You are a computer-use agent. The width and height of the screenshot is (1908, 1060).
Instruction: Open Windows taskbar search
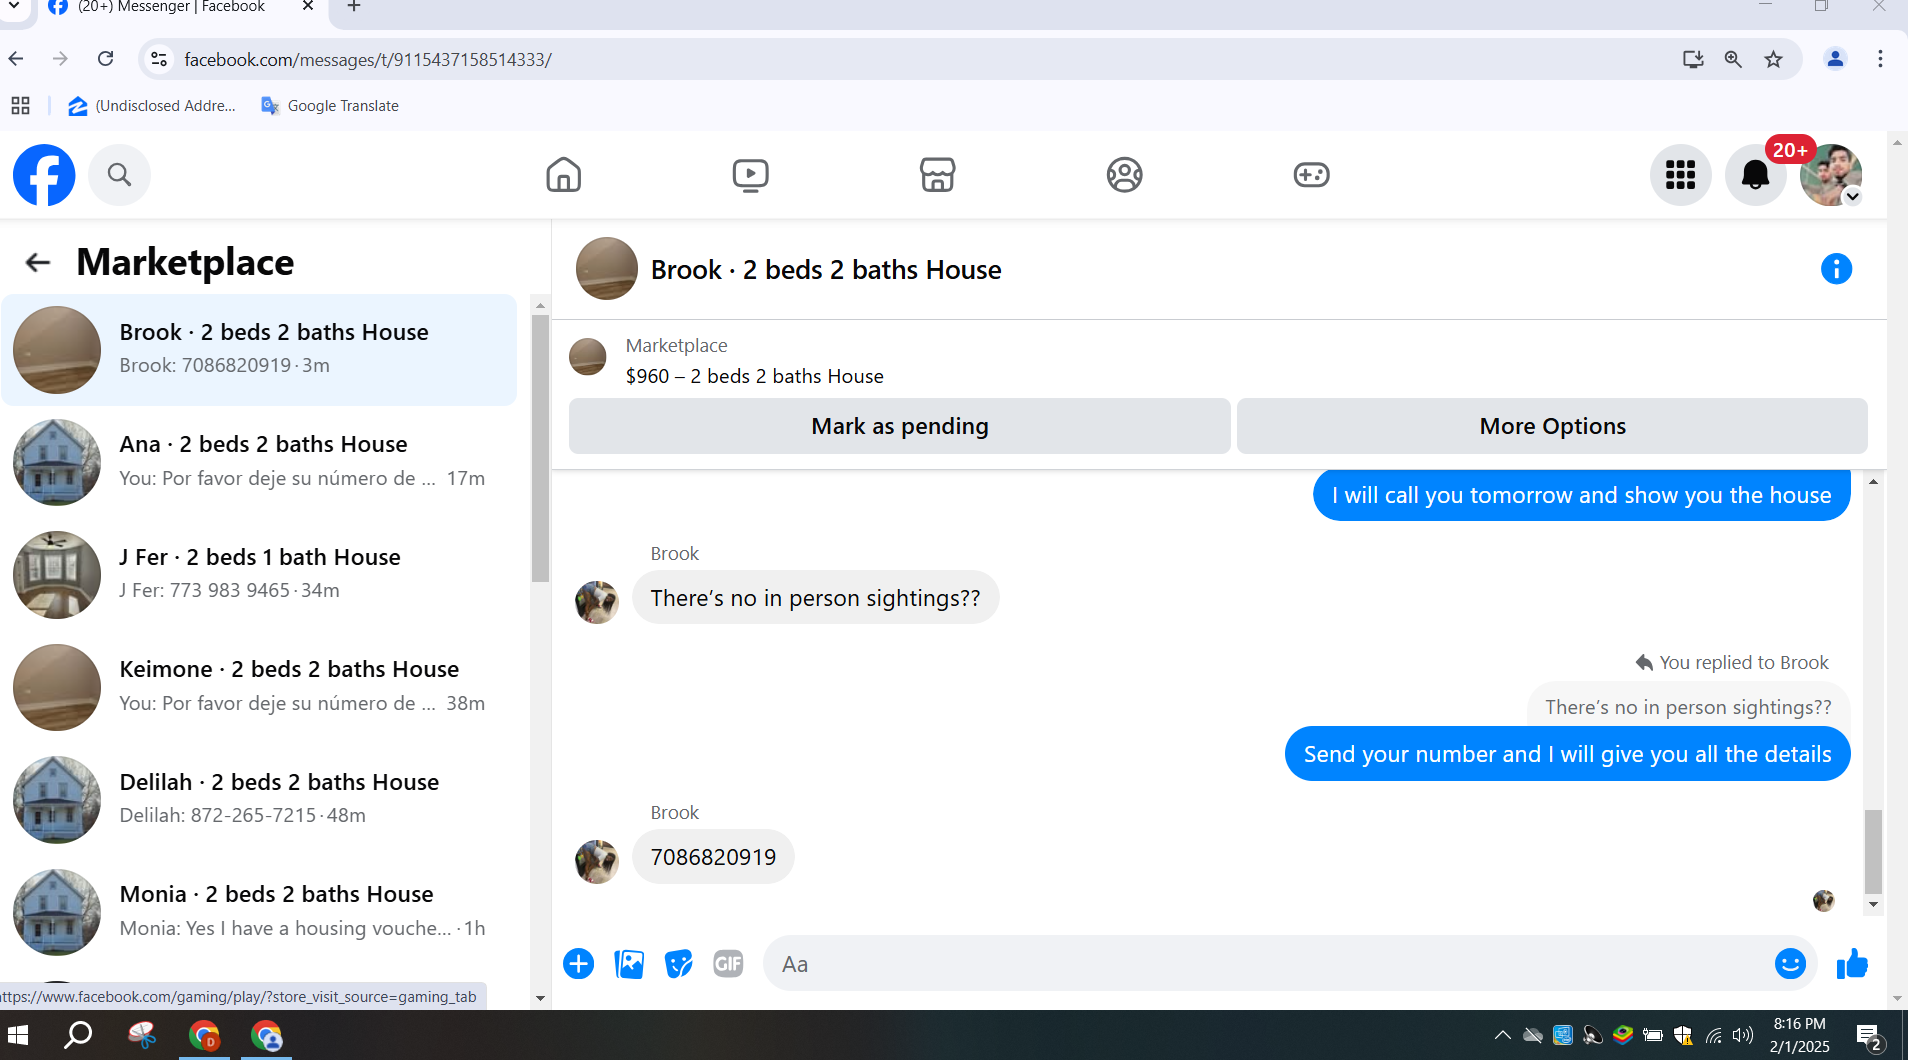click(77, 1035)
